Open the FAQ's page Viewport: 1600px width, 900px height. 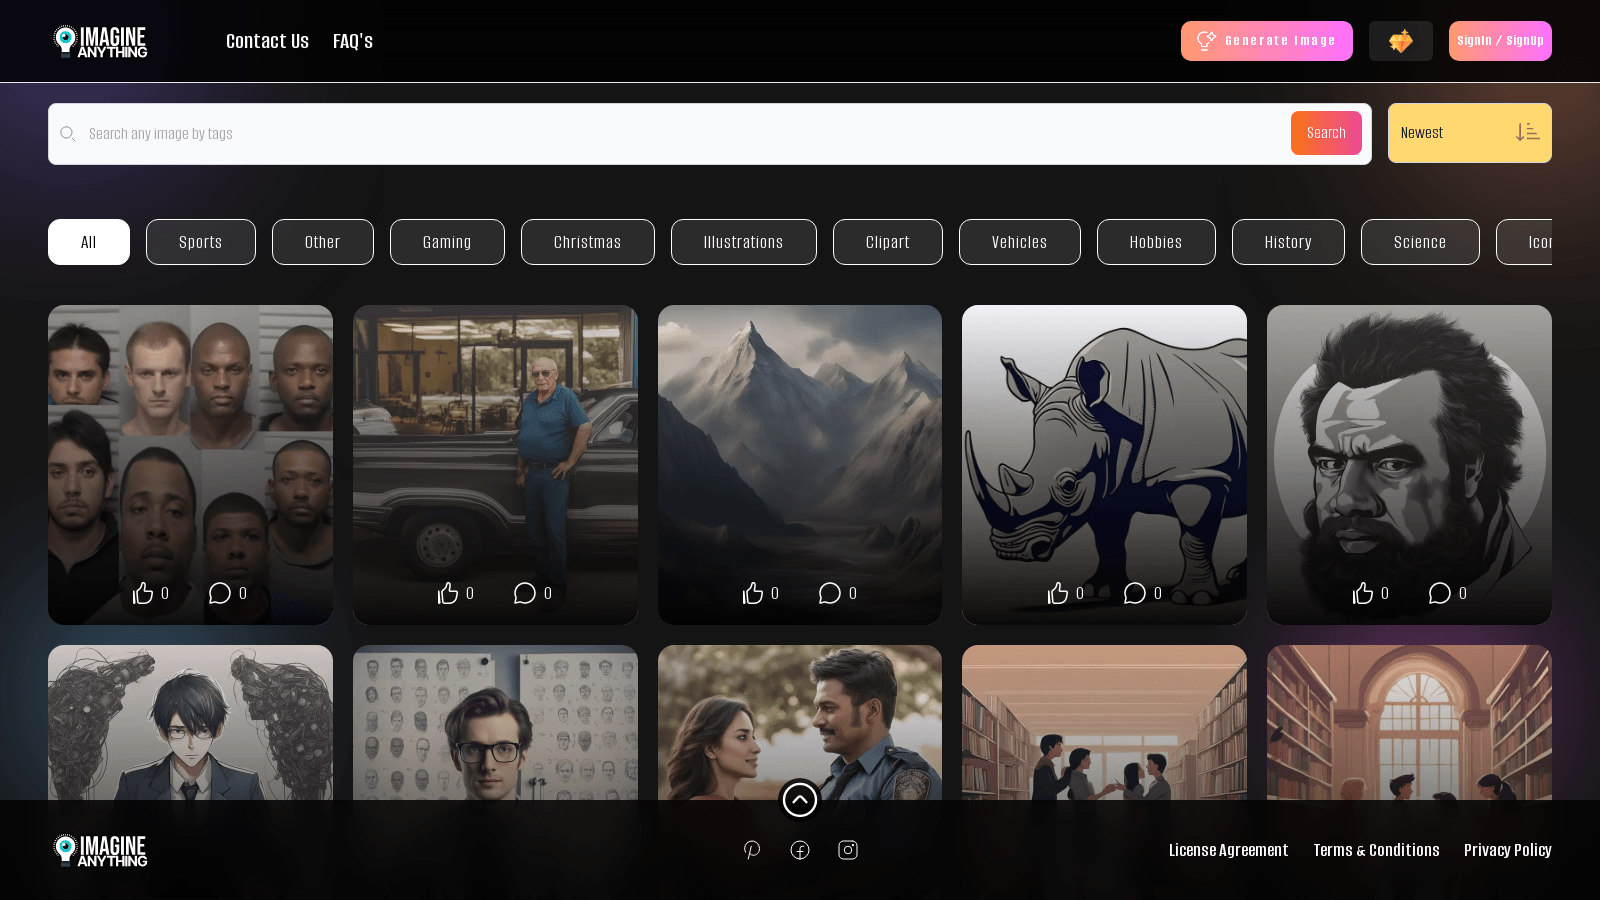click(x=353, y=41)
